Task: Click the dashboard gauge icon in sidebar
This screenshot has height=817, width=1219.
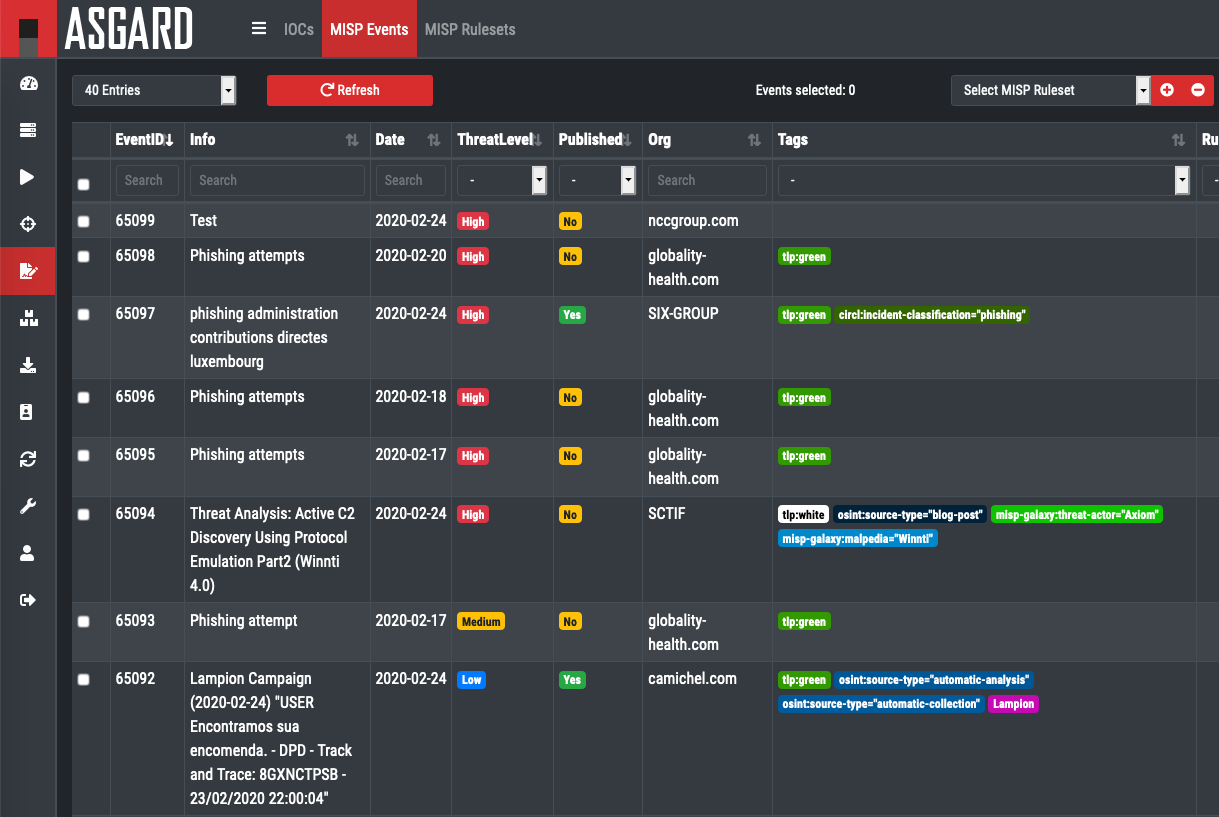Action: click(28, 83)
